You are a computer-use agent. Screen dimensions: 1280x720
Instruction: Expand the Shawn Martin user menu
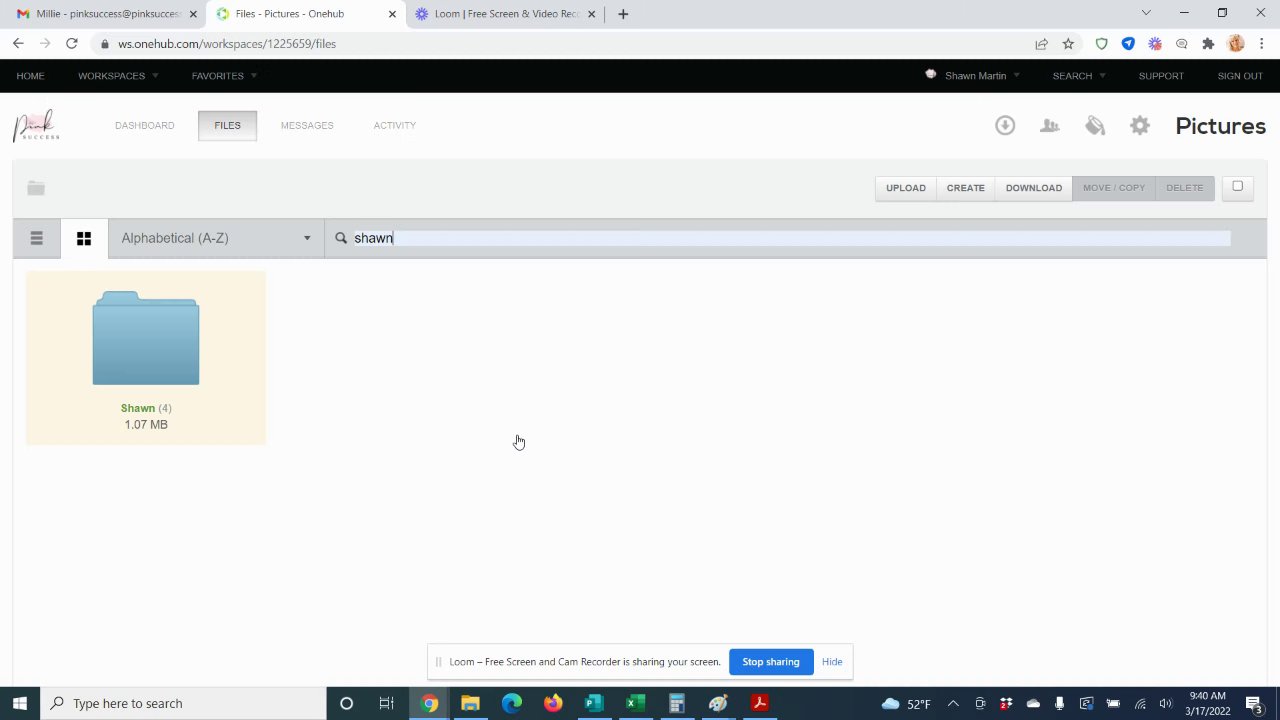(x=973, y=76)
